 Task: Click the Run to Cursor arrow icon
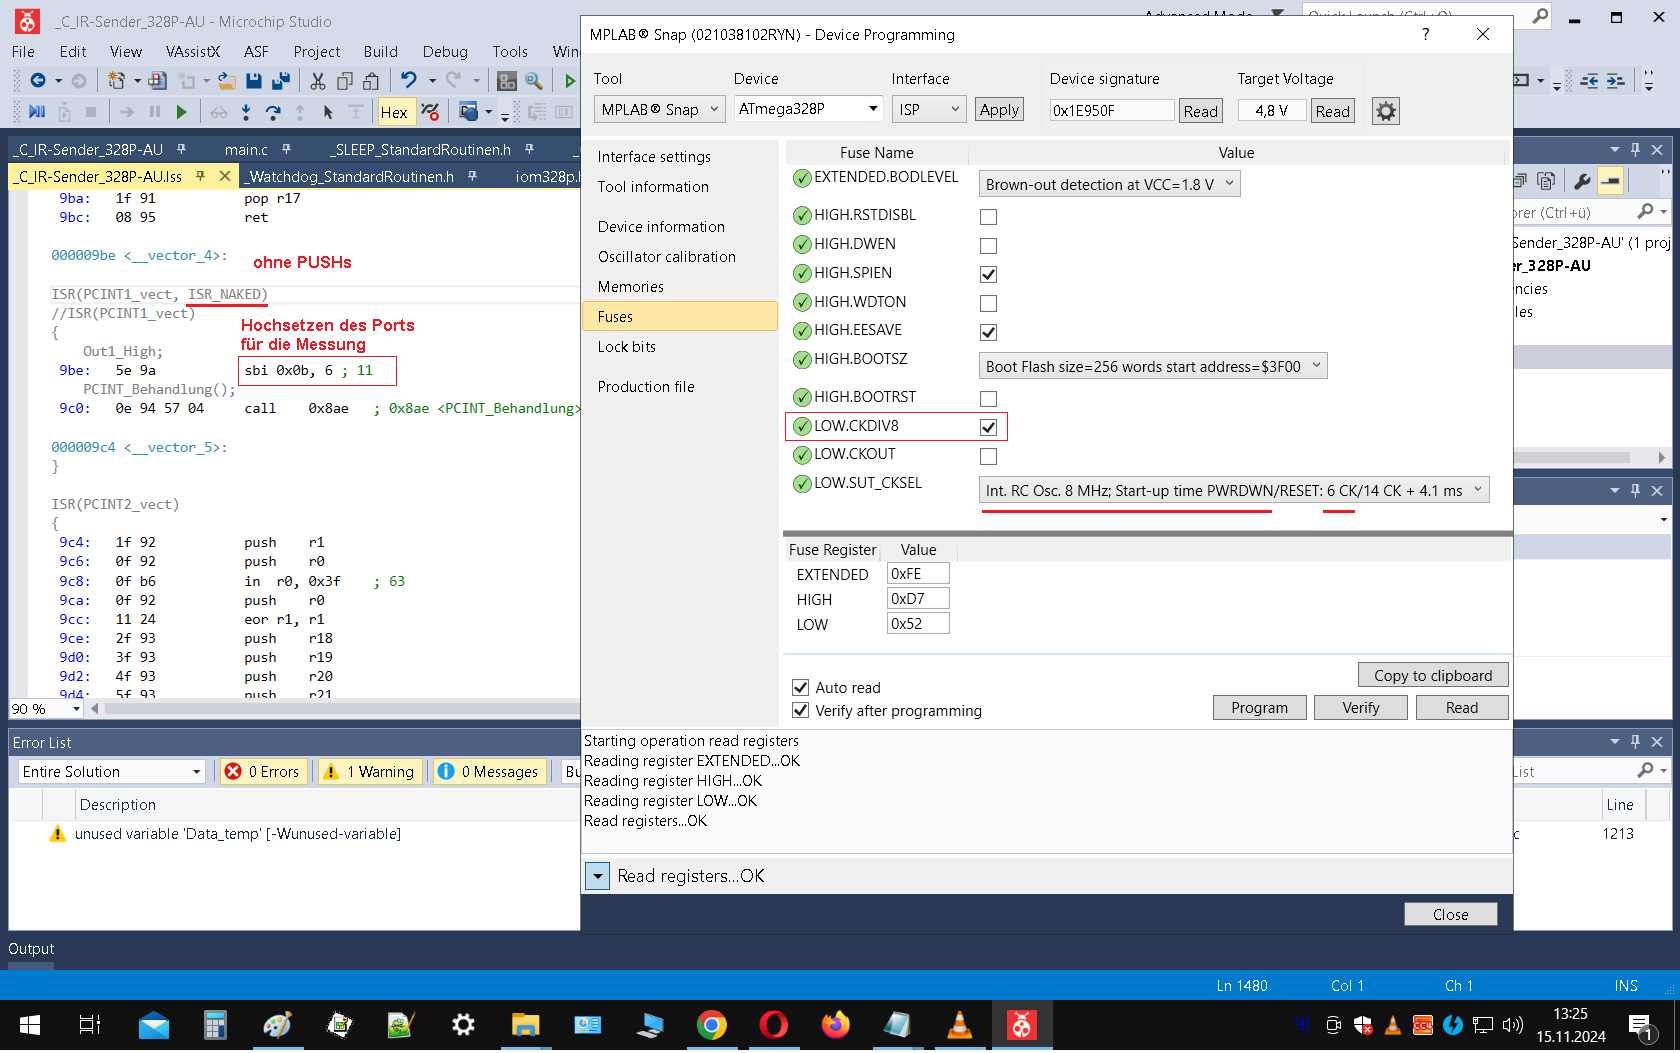tap(328, 112)
